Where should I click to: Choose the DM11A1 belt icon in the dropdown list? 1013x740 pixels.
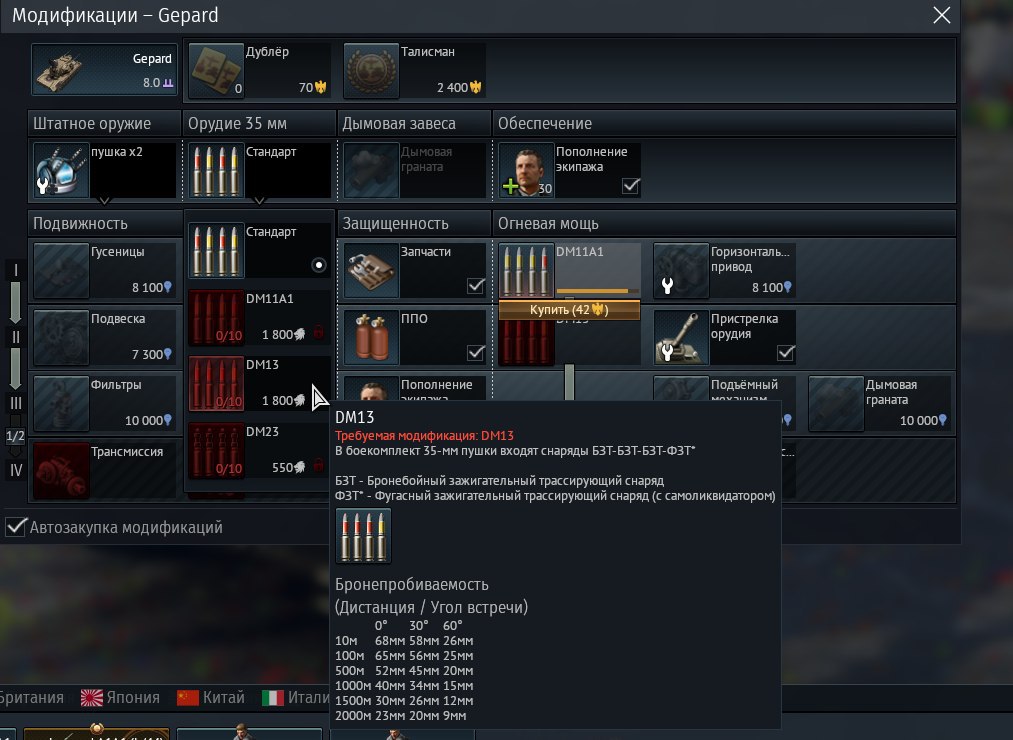click(216, 317)
